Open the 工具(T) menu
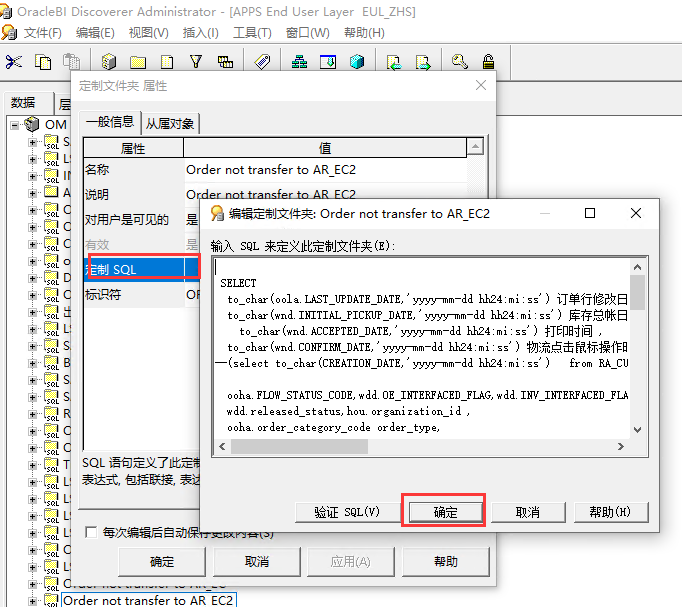The width and height of the screenshot is (682, 607). pyautogui.click(x=252, y=33)
